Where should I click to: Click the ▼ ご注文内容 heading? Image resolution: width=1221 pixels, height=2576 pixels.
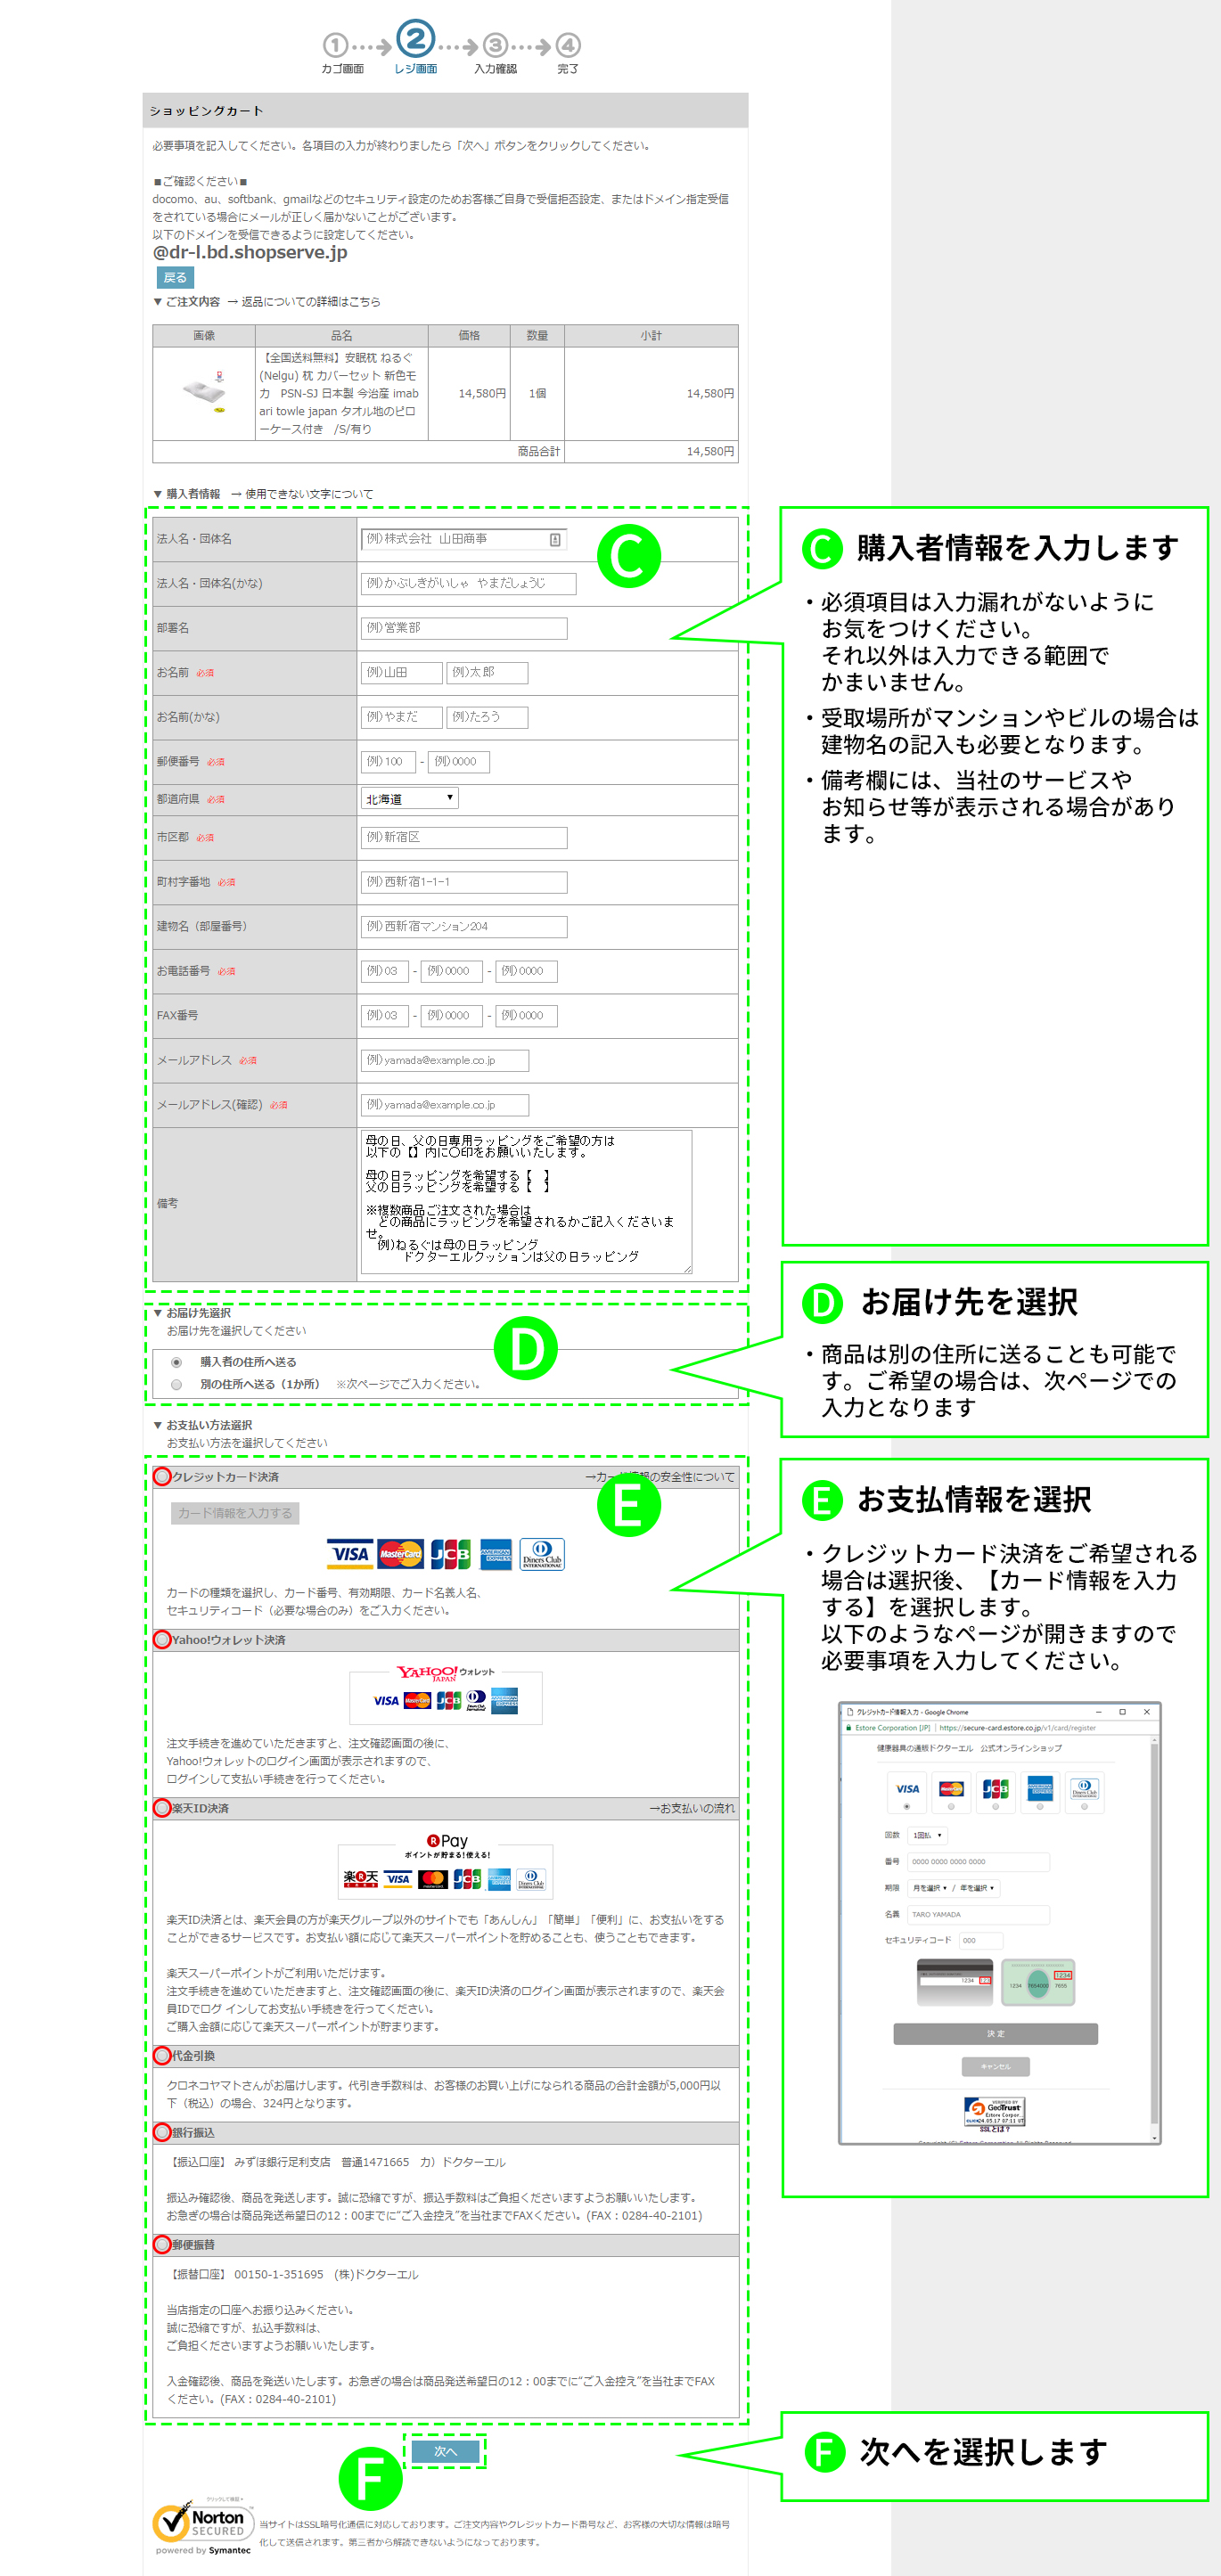click(x=187, y=301)
